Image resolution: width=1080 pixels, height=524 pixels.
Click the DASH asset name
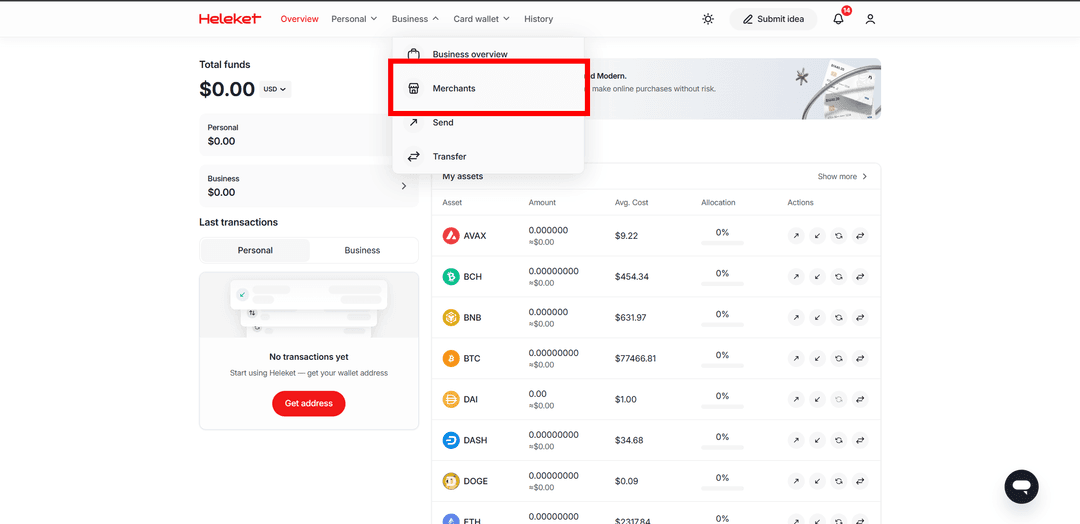pos(475,440)
